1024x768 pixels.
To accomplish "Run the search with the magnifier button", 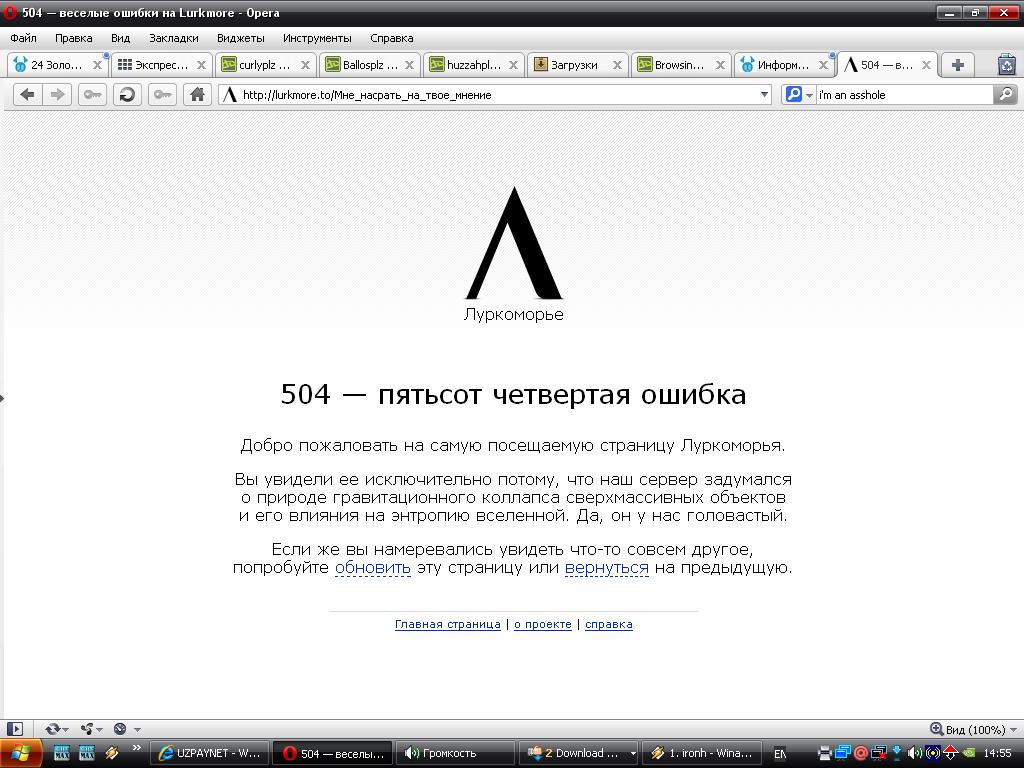I will [1006, 95].
